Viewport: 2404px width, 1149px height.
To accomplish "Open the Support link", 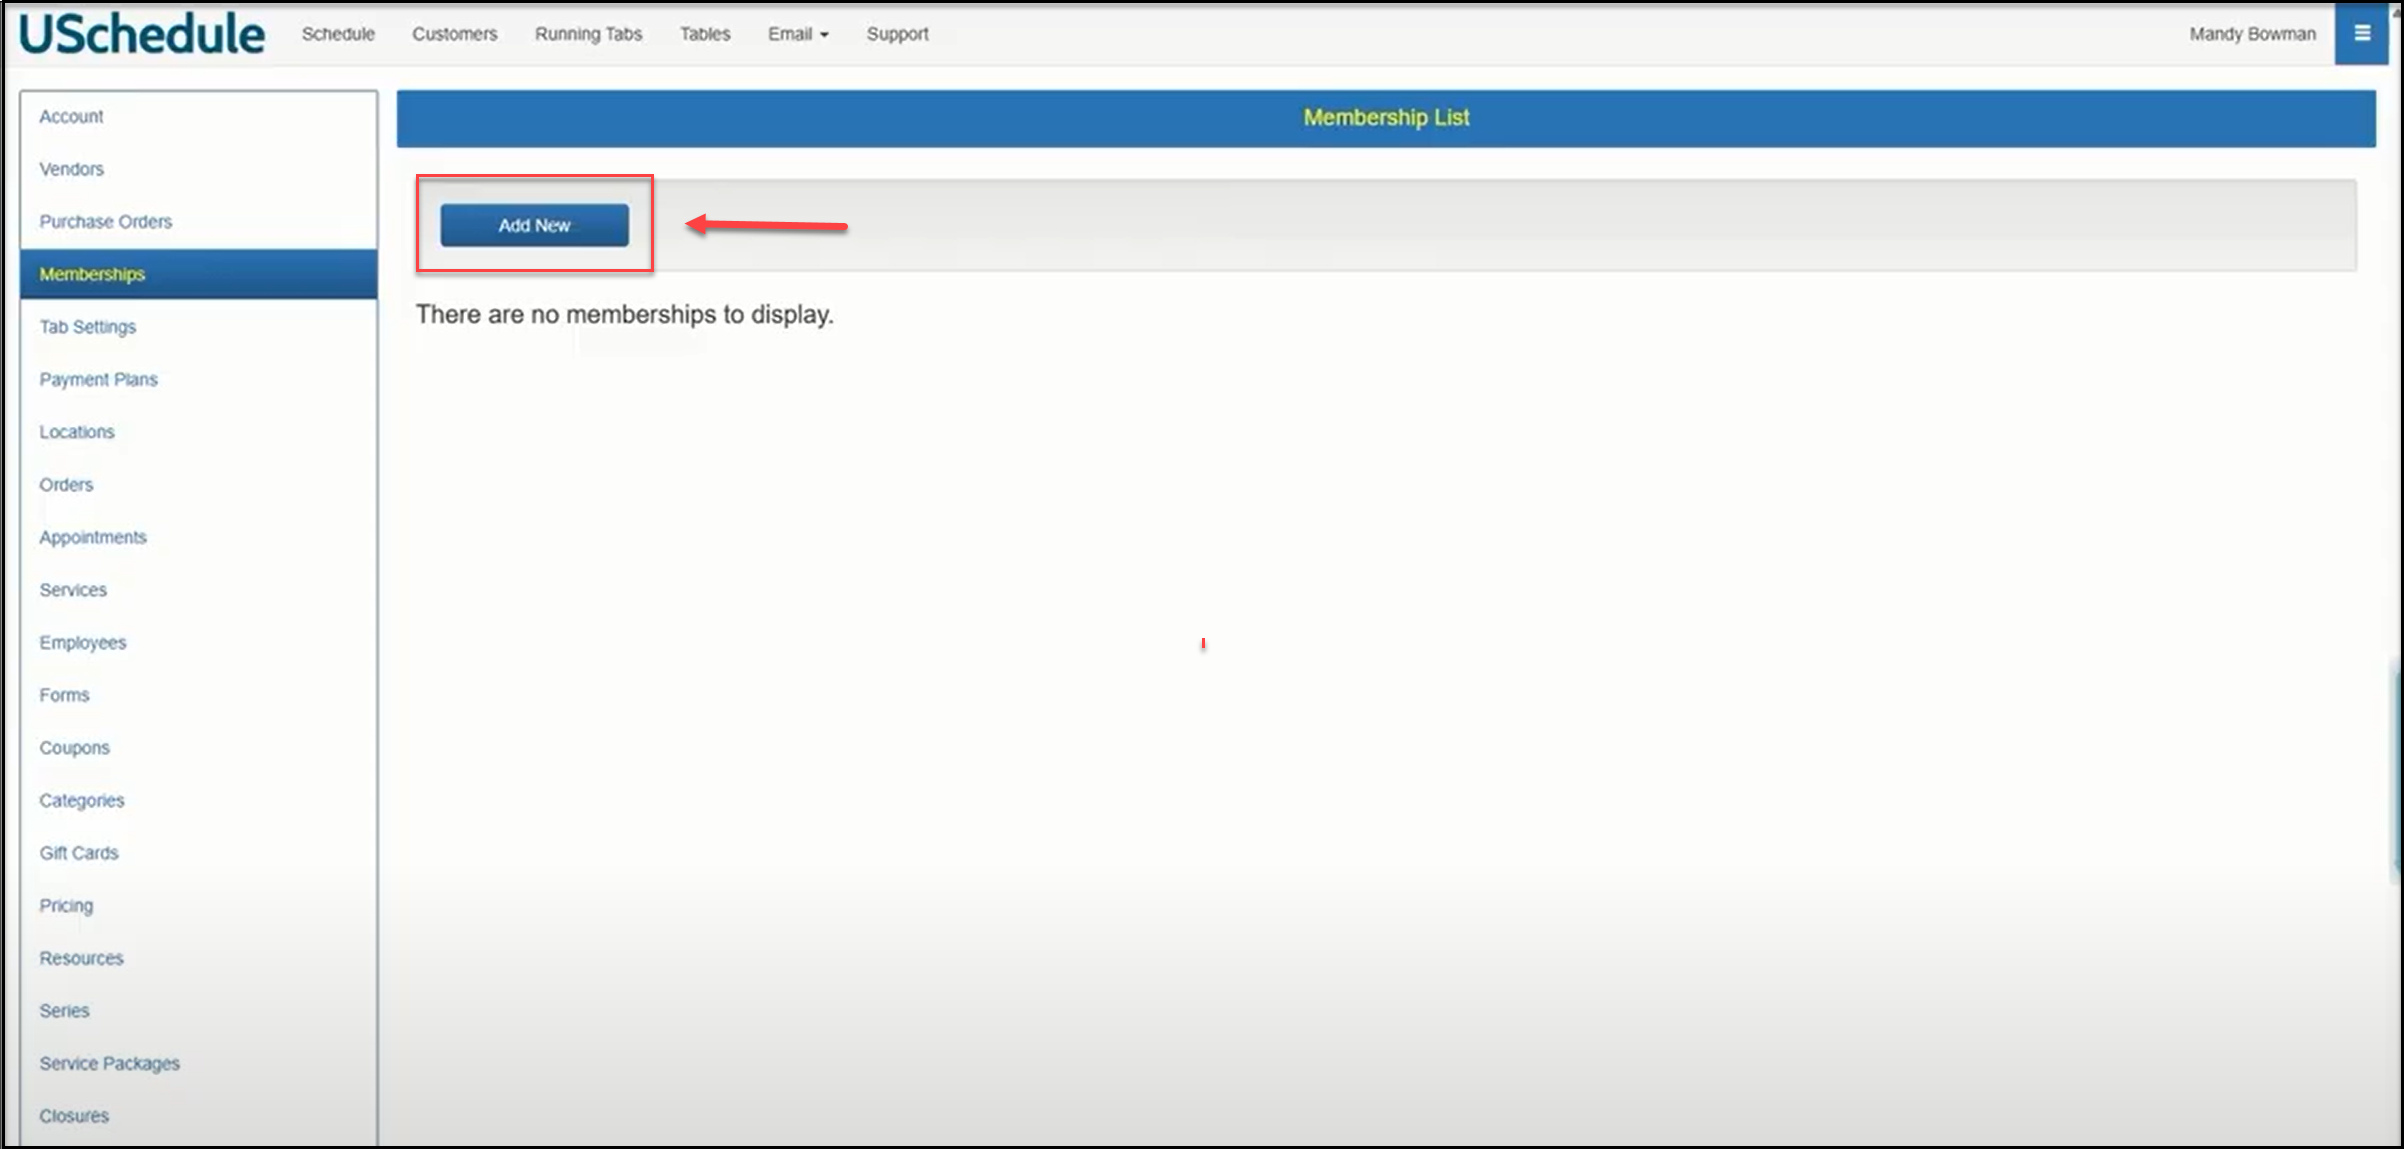I will click(897, 34).
